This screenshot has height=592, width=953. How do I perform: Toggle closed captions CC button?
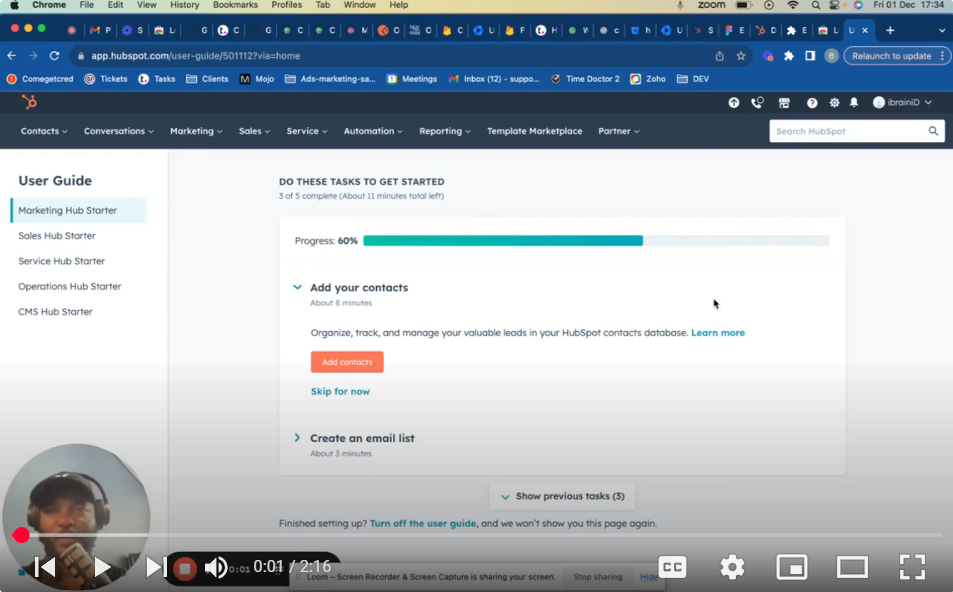point(672,567)
